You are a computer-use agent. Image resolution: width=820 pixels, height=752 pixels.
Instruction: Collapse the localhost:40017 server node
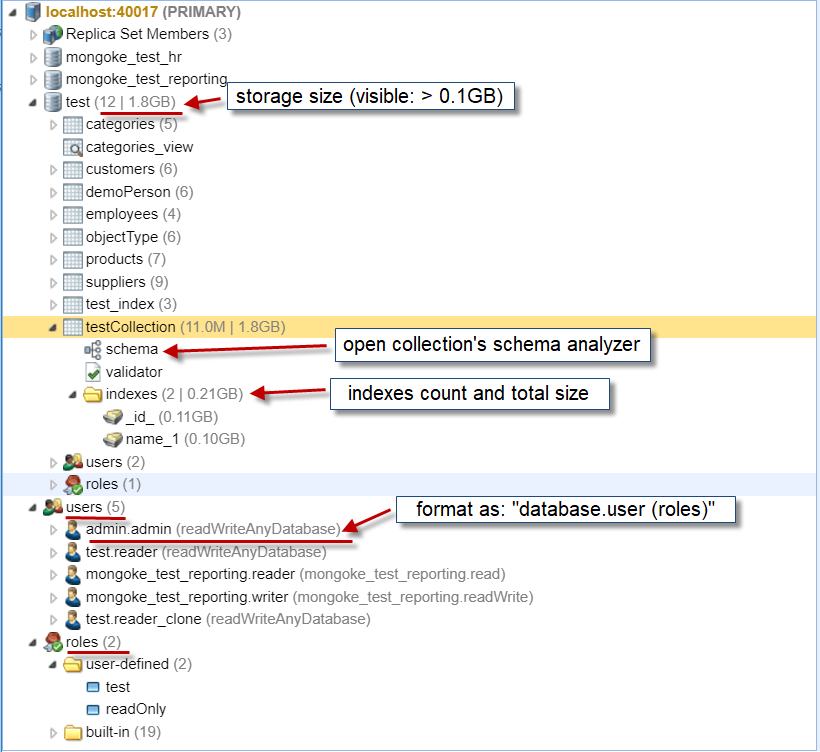(x=13, y=13)
